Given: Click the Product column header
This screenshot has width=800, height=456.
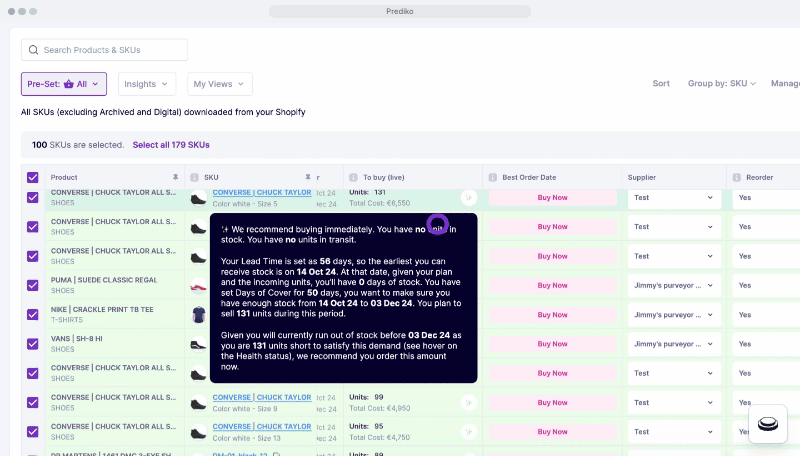Looking at the screenshot, I should [x=114, y=177].
